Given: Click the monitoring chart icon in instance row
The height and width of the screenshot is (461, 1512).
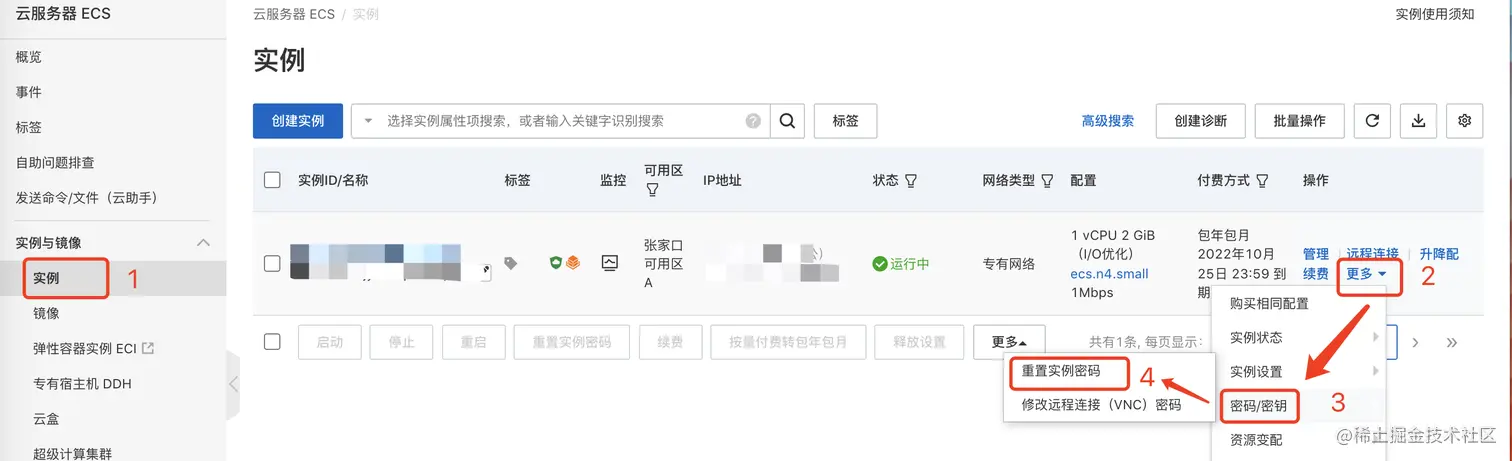Looking at the screenshot, I should tap(610, 263).
